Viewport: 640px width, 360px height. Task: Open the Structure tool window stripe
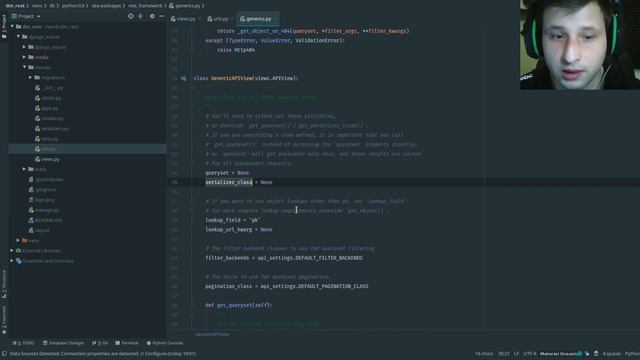pyautogui.click(x=4, y=284)
